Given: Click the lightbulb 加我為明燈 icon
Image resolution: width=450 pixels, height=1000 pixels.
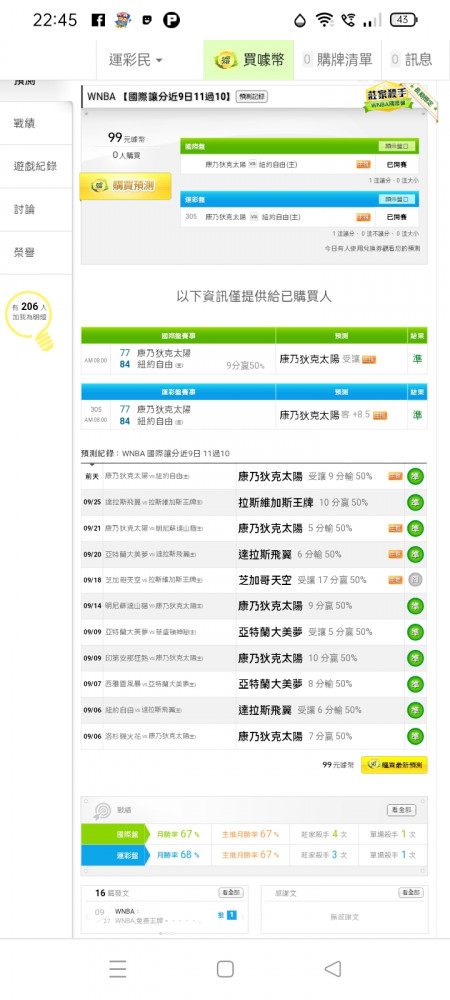Looking at the screenshot, I should (x=29, y=320).
